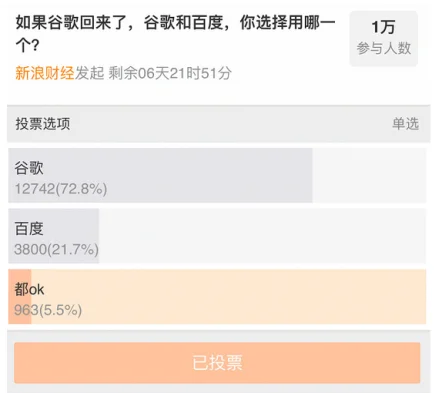This screenshot has width=443, height=393.
Task: Click the 发起 text beside 新浪财经
Action: pos(89,73)
